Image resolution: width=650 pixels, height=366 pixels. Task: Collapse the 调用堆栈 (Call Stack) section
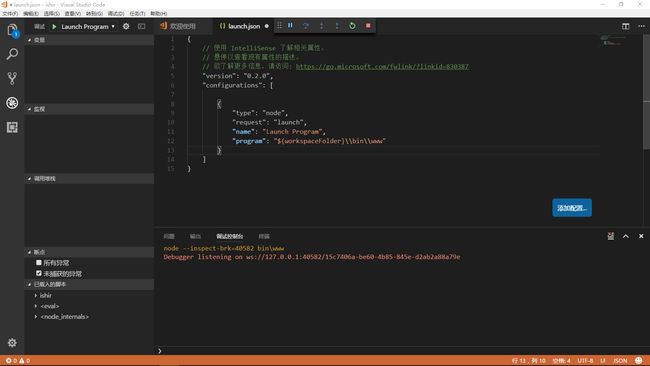coord(89,179)
